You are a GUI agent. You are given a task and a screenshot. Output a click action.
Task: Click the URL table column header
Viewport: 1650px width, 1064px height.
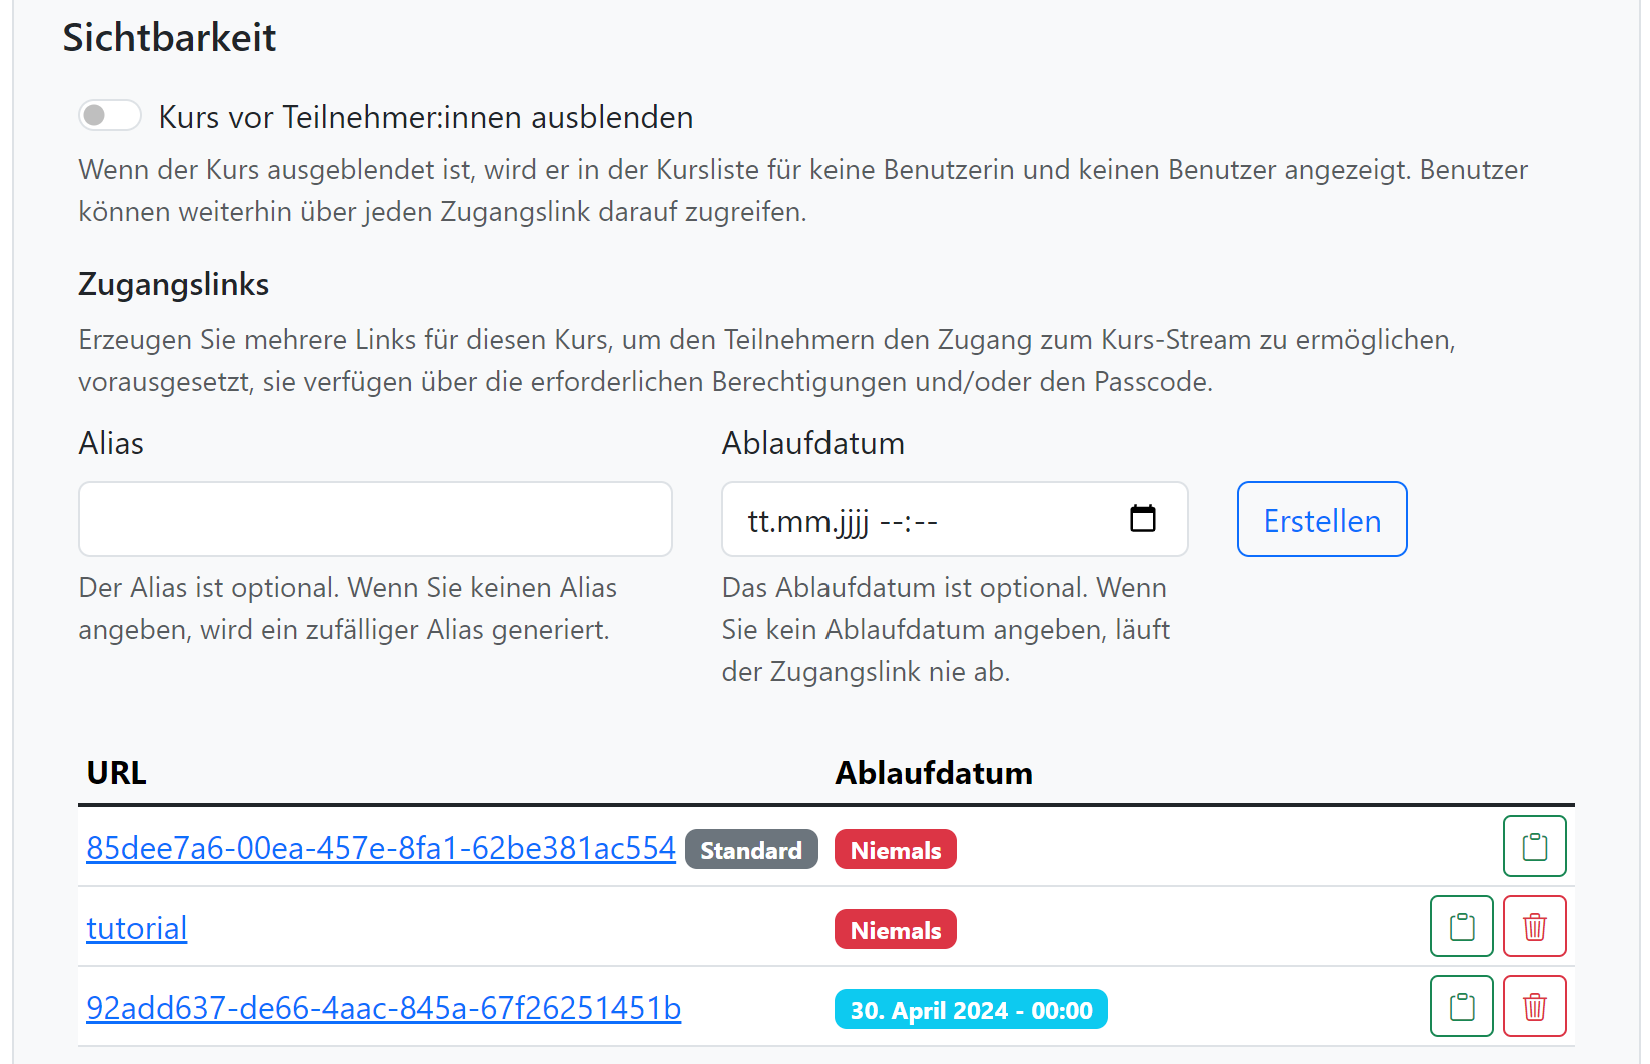point(117,773)
